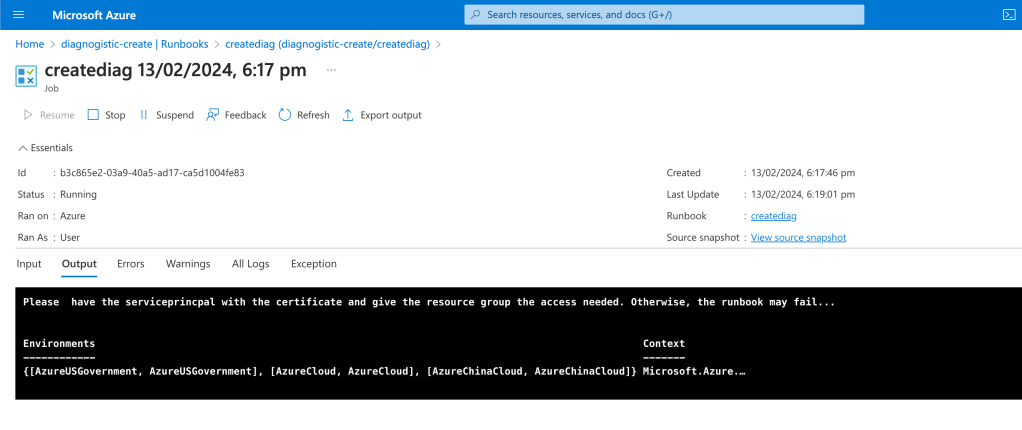Focus the Search resources, services, and docs field
Screen dimensions: 1022x430
[664, 14]
